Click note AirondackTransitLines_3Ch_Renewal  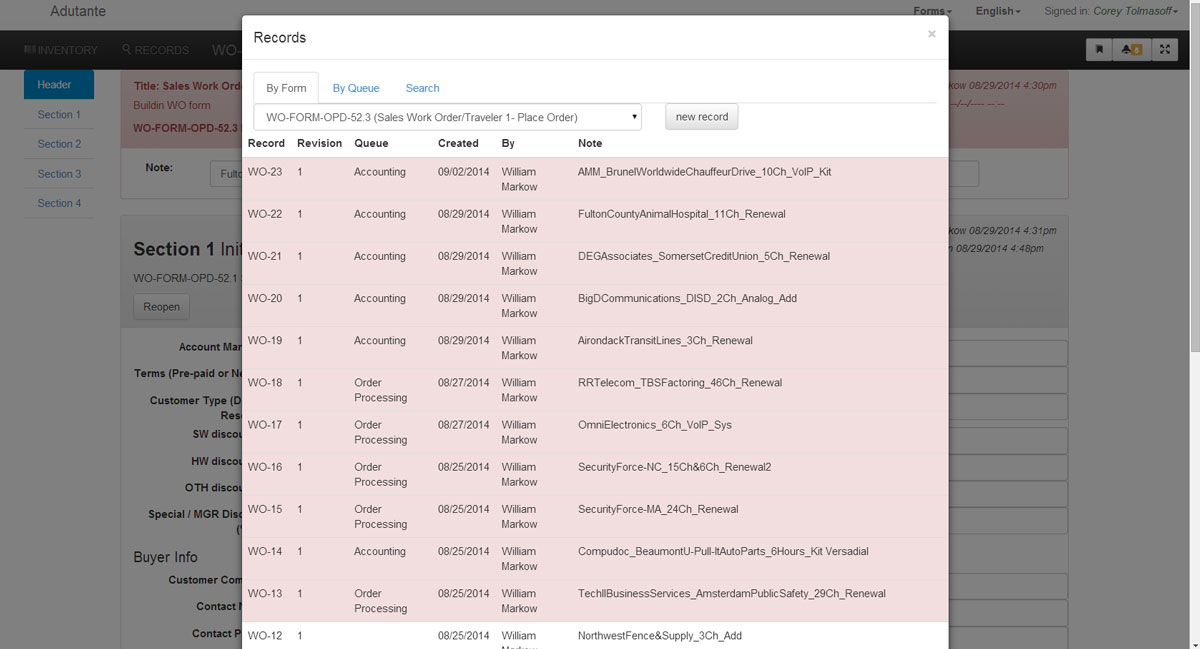tap(665, 340)
